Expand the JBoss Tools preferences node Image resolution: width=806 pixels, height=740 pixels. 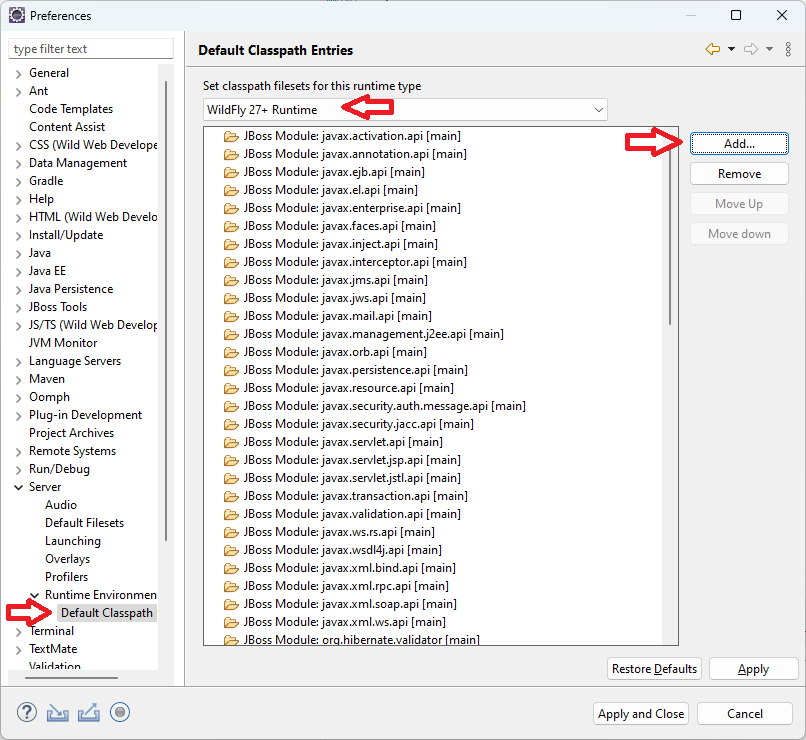pos(19,307)
